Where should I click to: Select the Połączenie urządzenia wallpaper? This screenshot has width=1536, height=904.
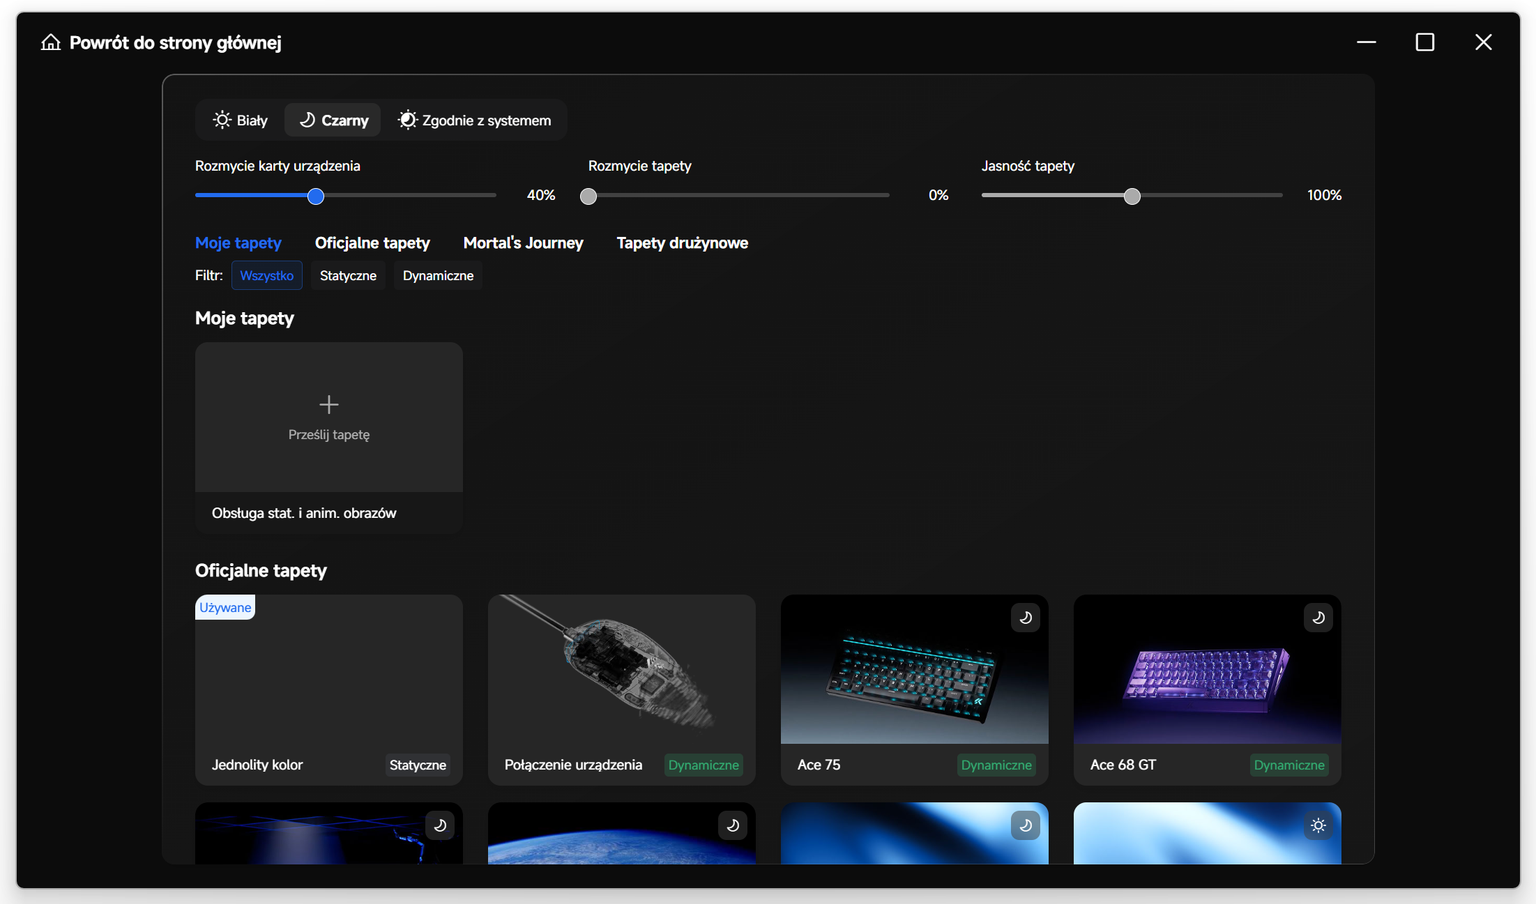[622, 690]
